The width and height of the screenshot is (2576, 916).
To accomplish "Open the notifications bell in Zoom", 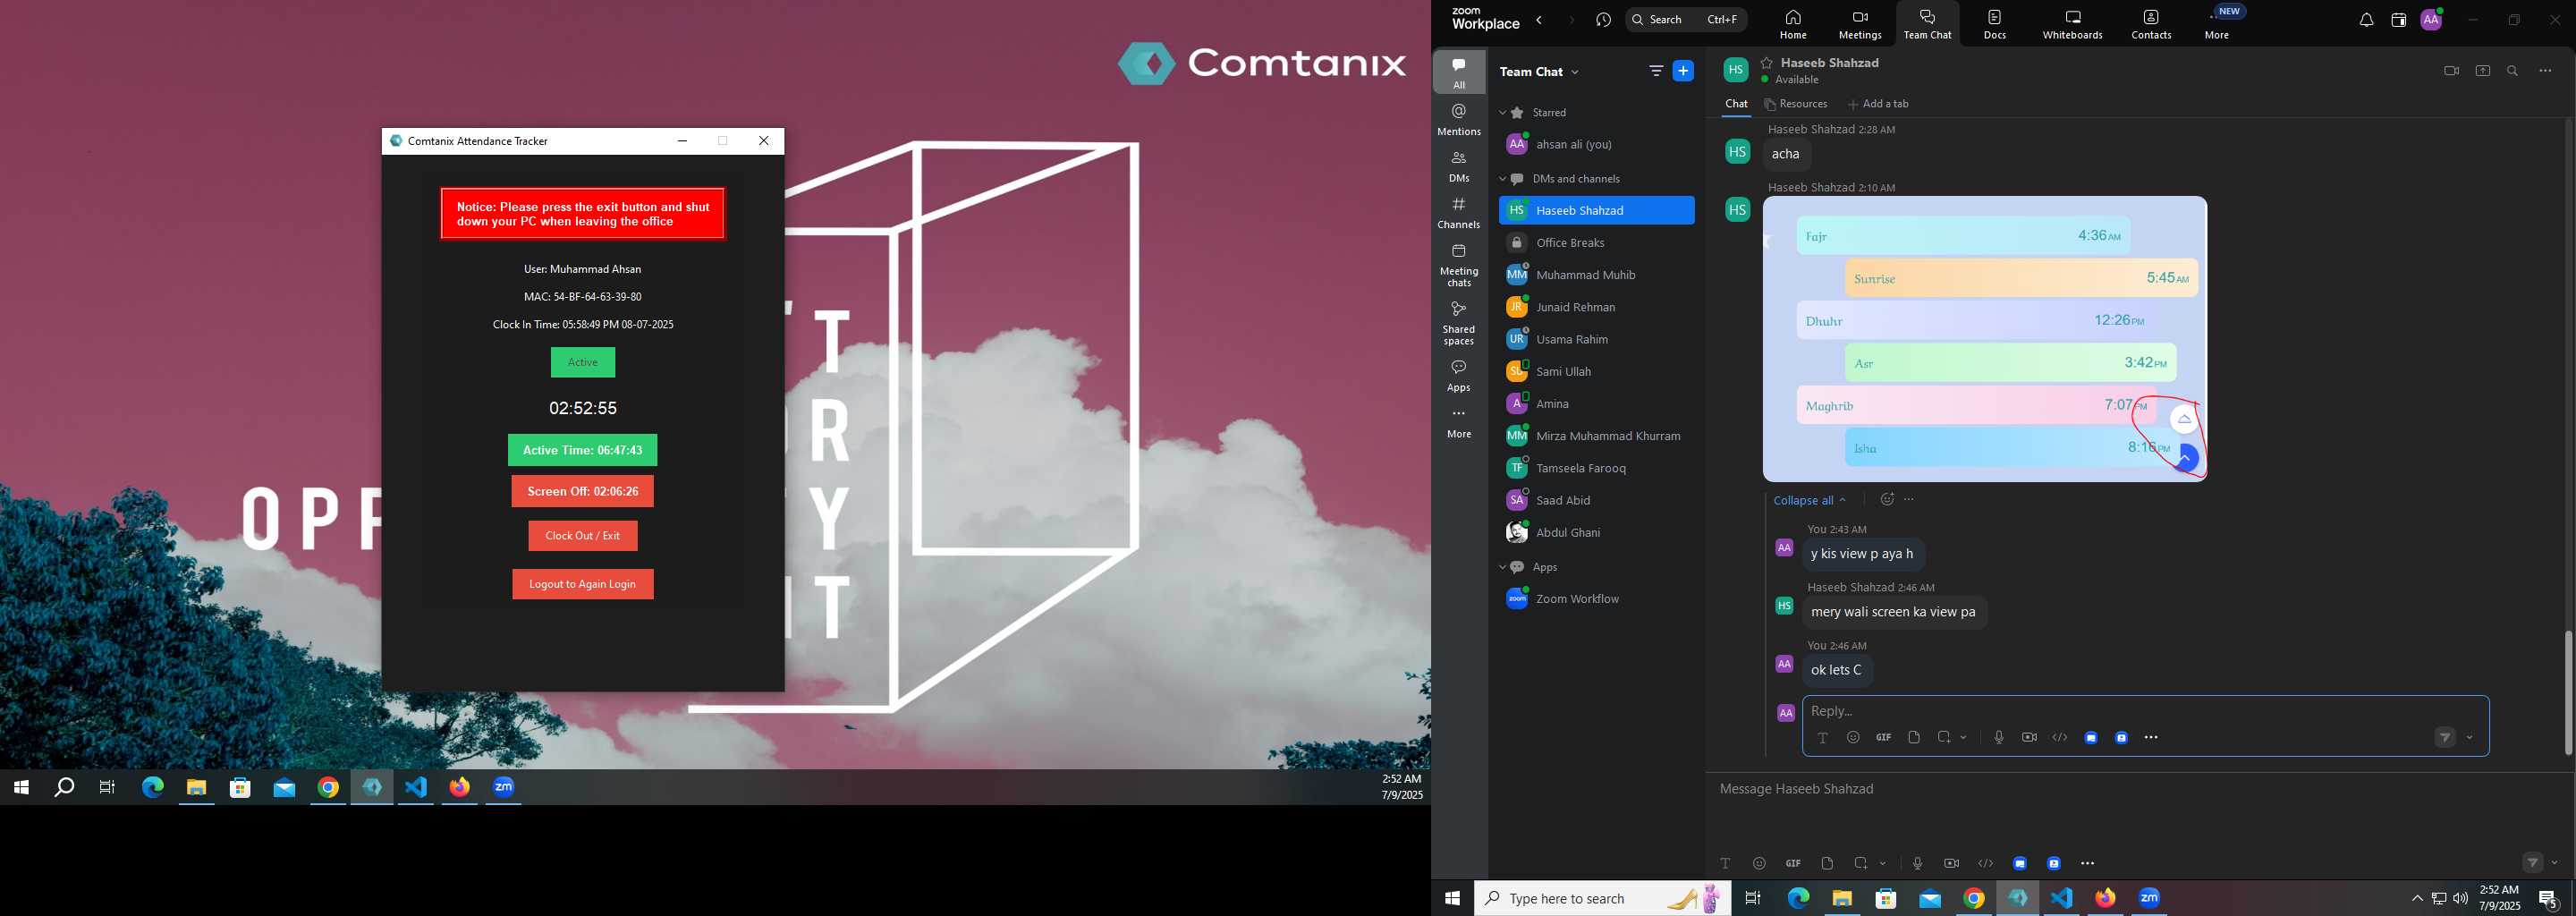I will tap(2366, 20).
